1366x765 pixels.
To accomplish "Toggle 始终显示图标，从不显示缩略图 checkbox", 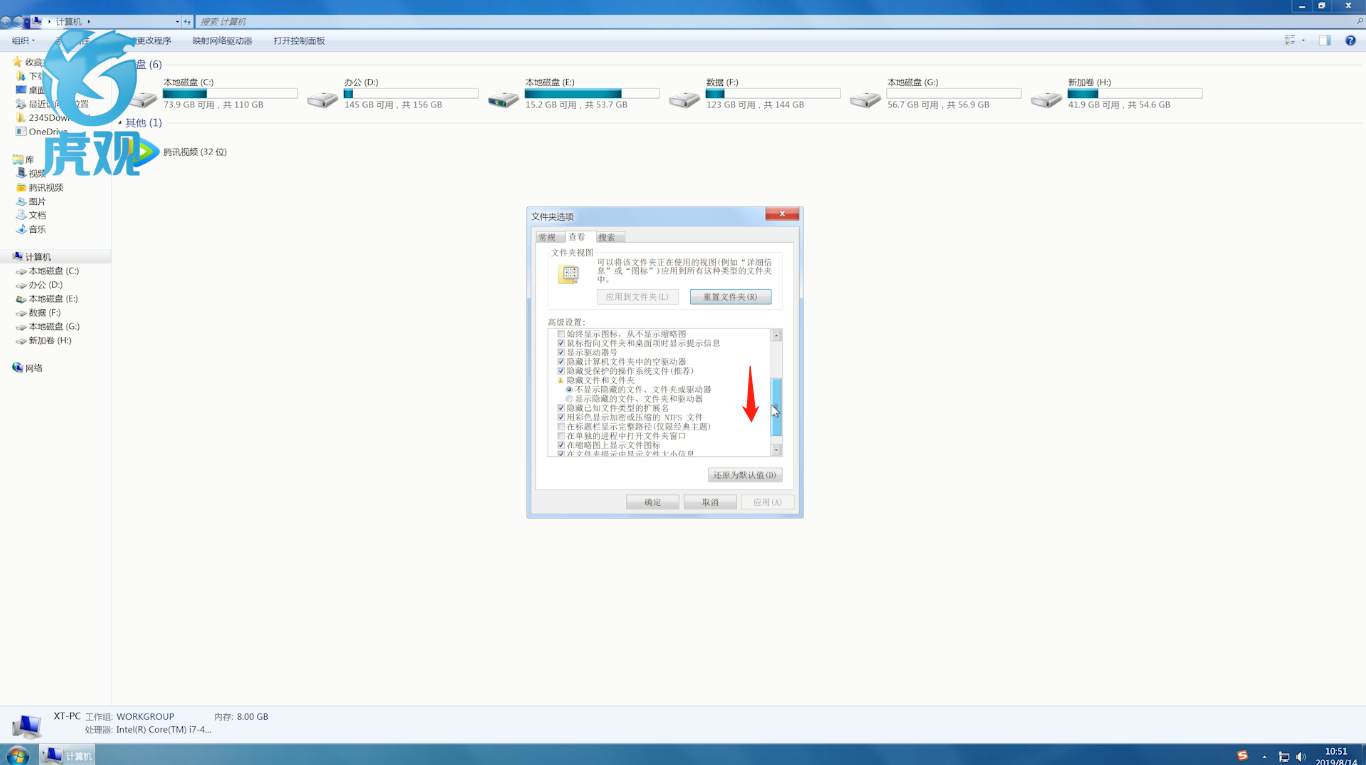I will 561,334.
